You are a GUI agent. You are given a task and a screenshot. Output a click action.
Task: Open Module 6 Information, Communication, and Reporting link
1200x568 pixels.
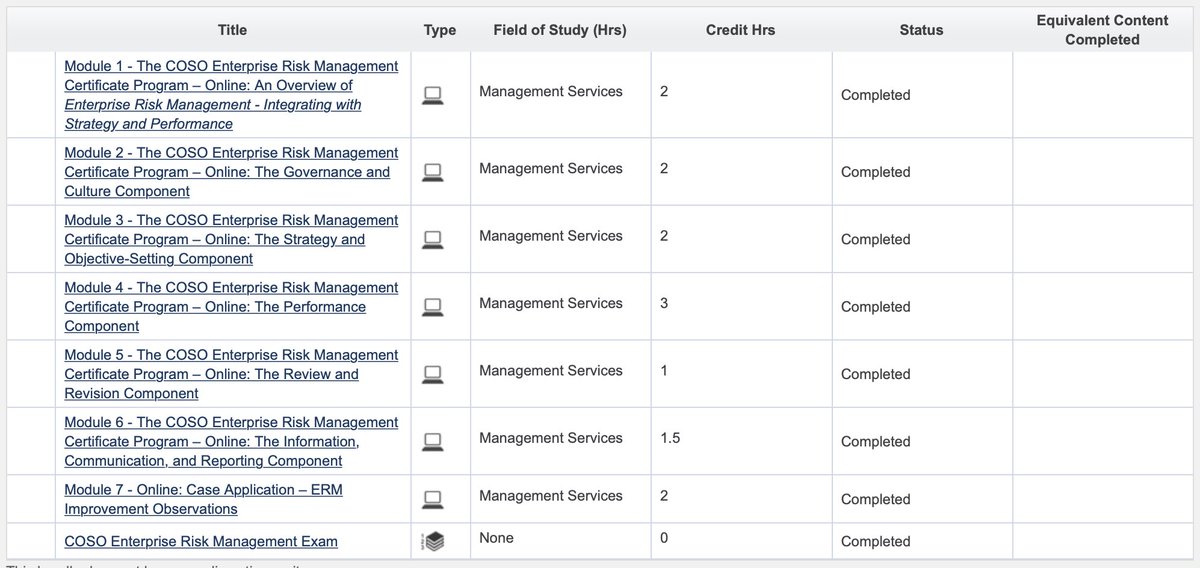click(231, 441)
